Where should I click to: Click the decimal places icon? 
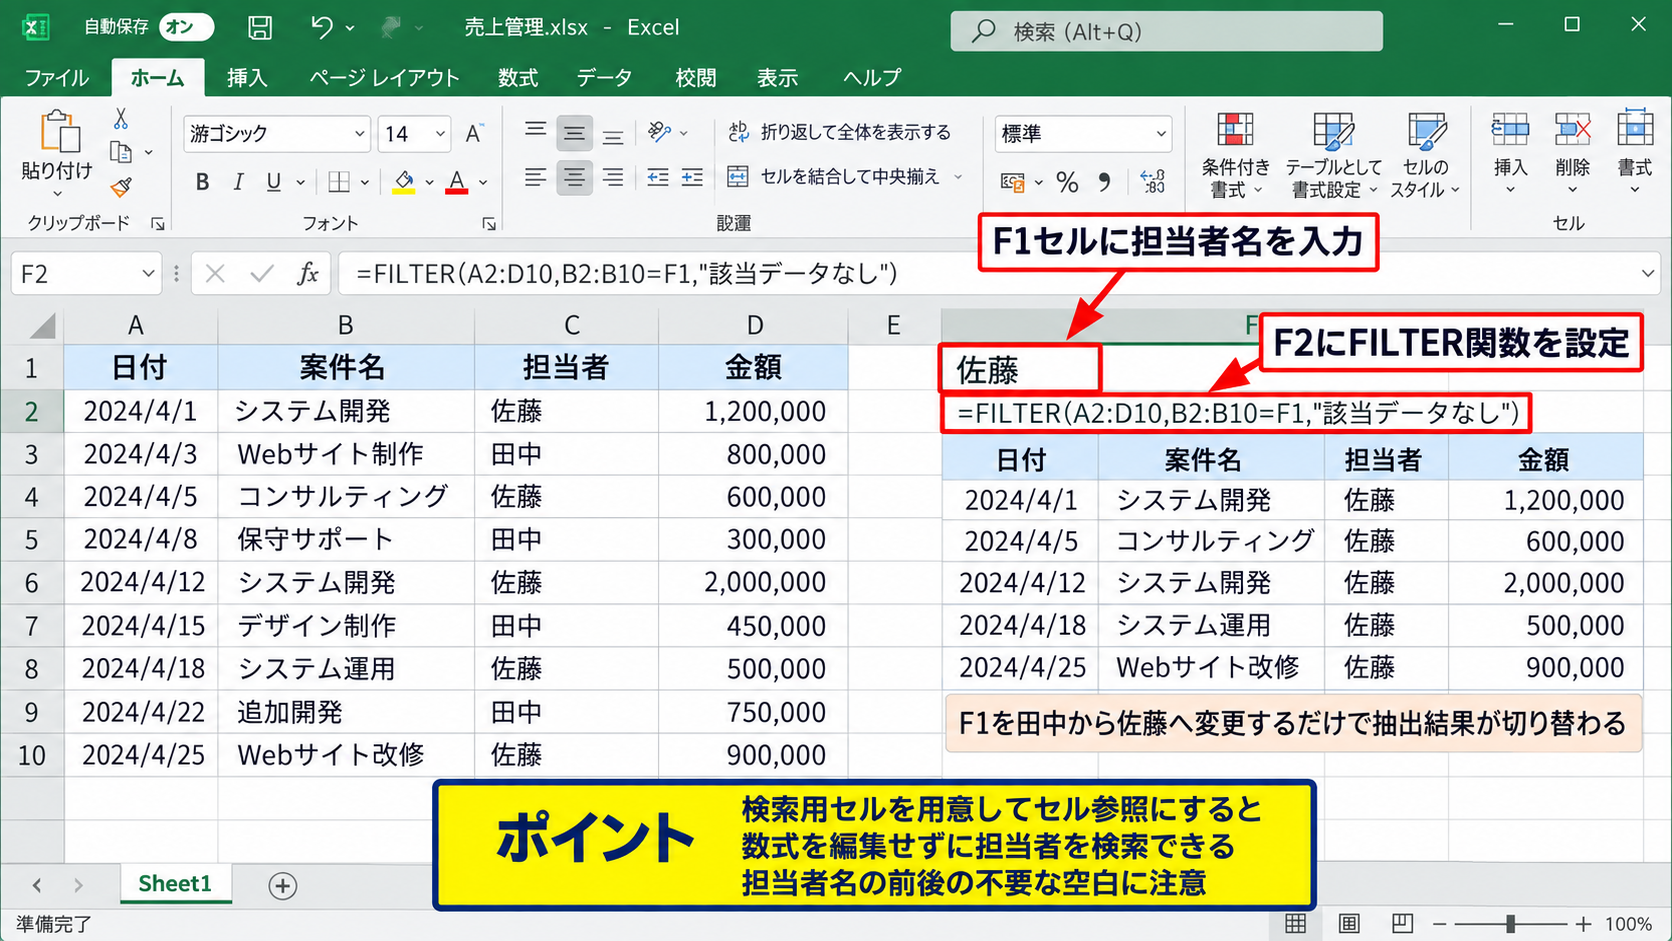tap(1153, 182)
